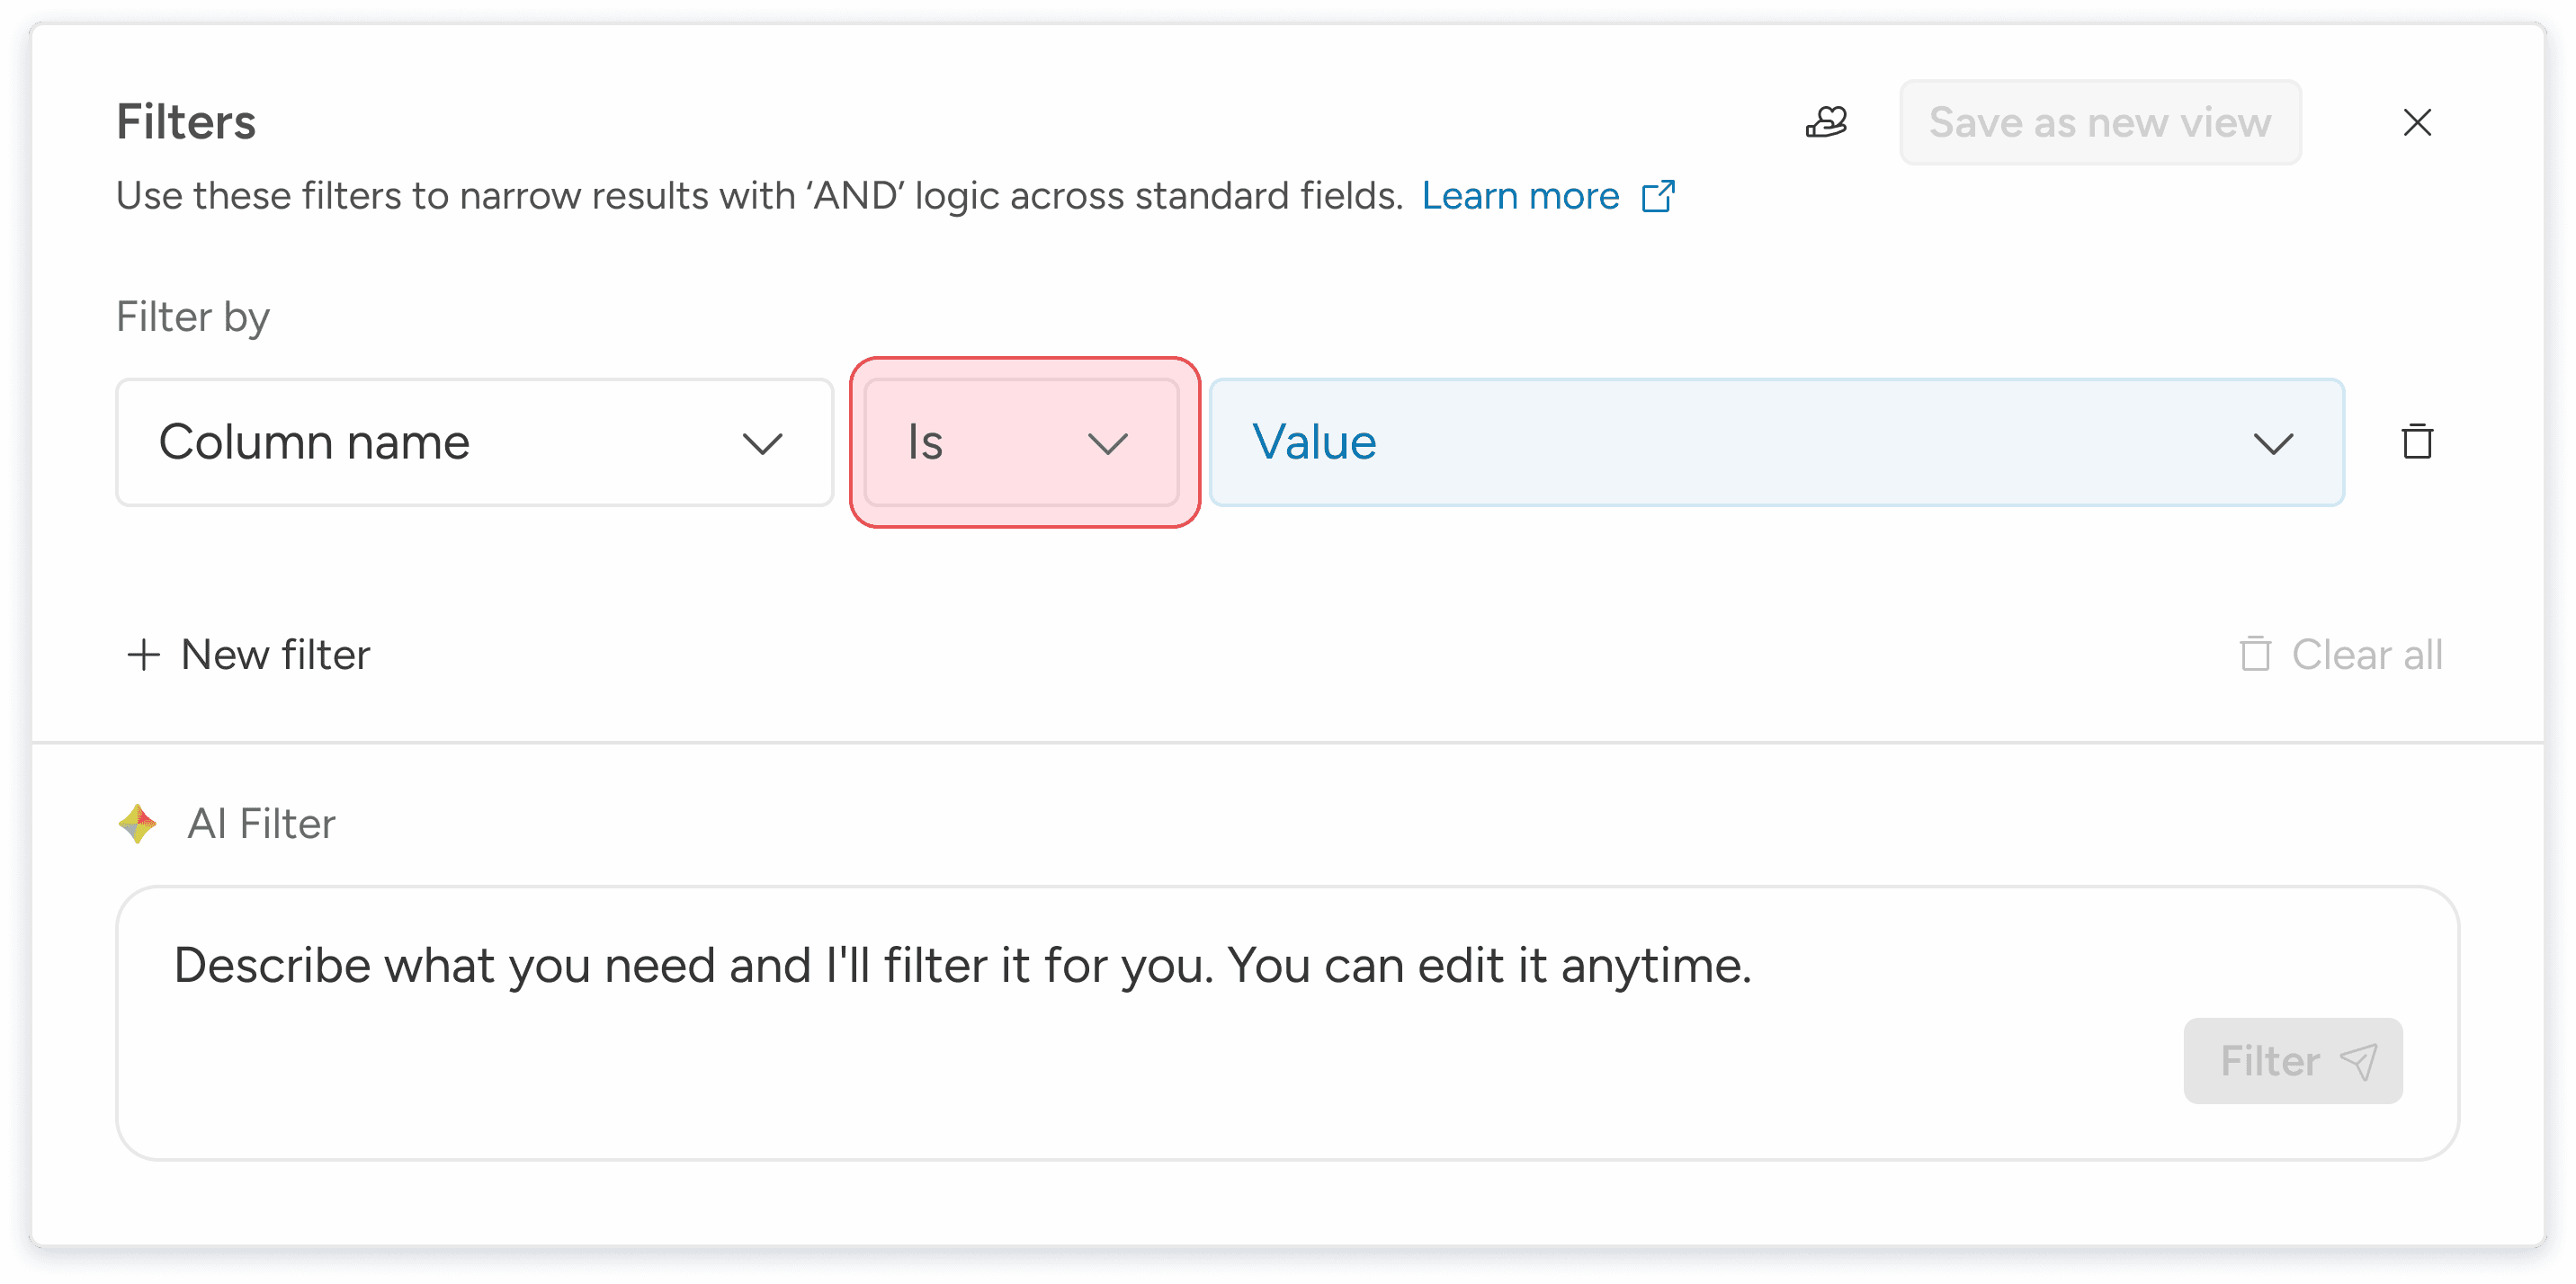Click the give feedback hand-heart icon

(x=1826, y=122)
